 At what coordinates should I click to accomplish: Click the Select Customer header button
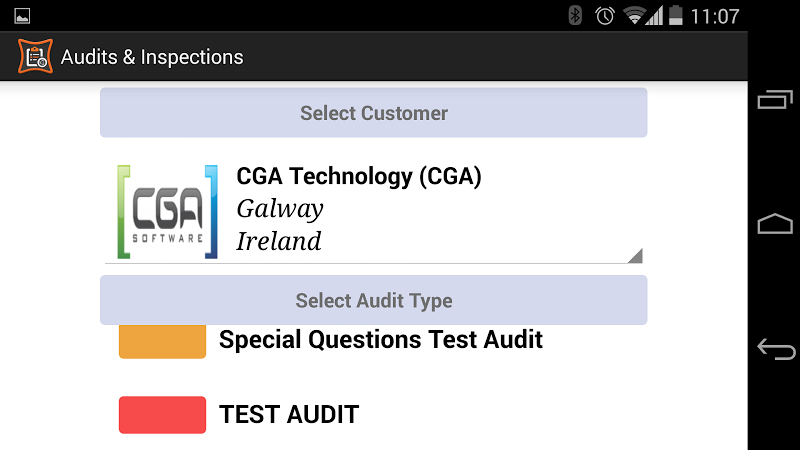pos(373,113)
